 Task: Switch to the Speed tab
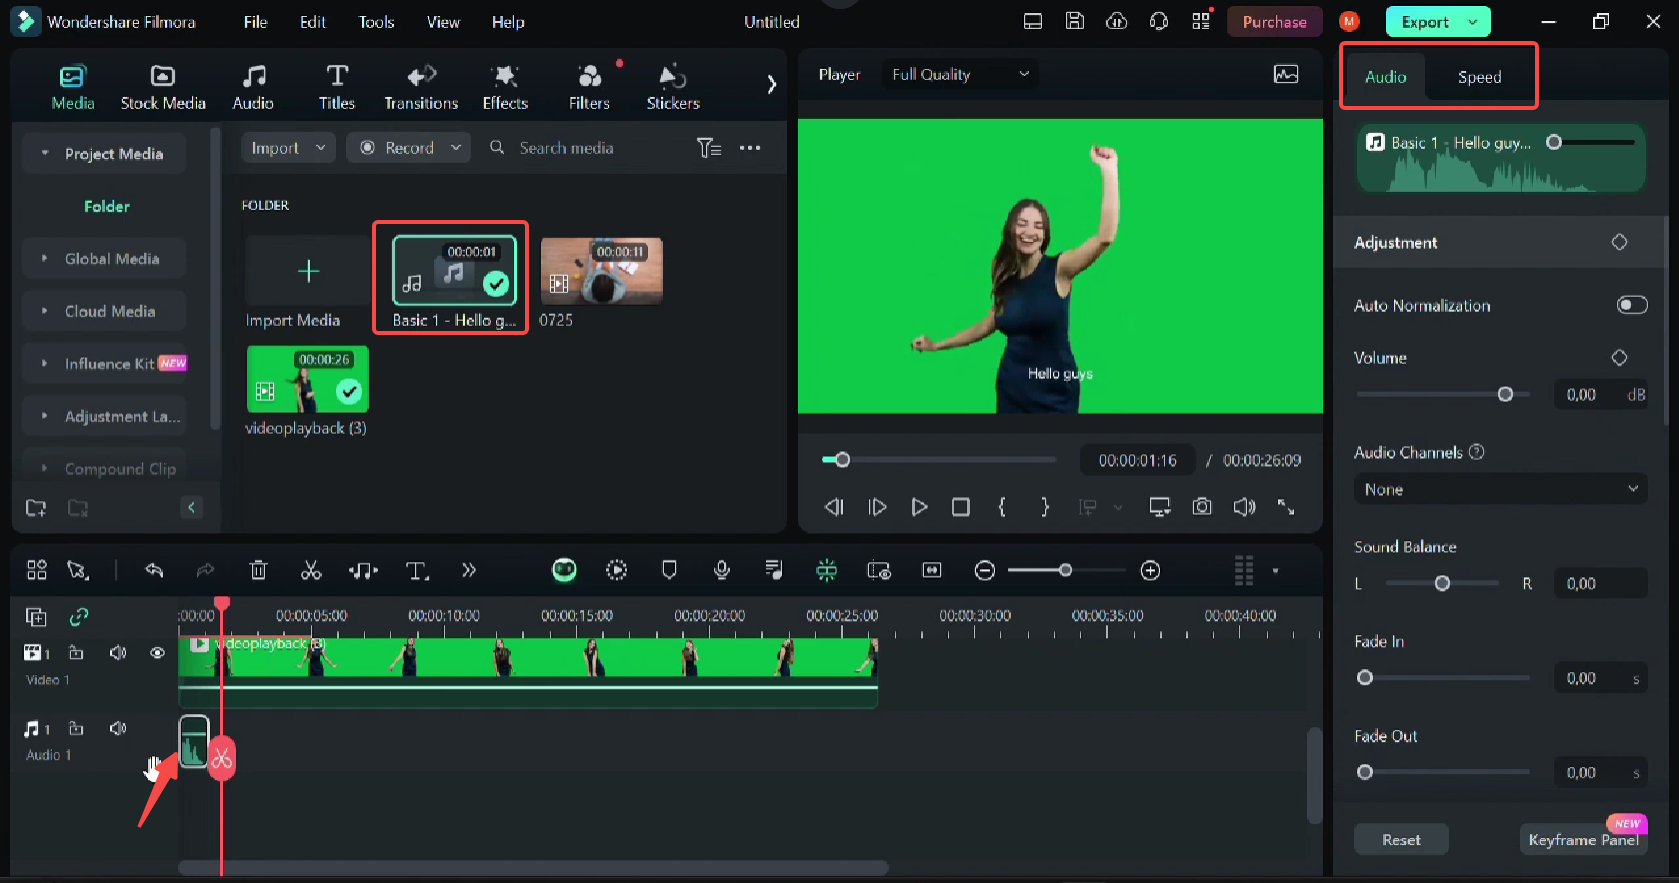(1479, 77)
